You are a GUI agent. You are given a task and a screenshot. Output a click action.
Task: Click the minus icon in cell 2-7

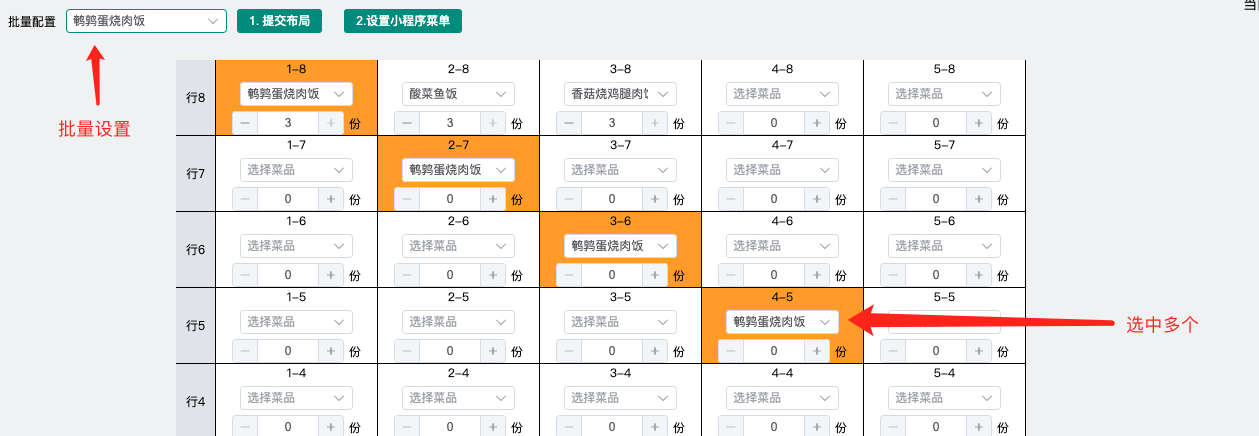tap(407, 199)
